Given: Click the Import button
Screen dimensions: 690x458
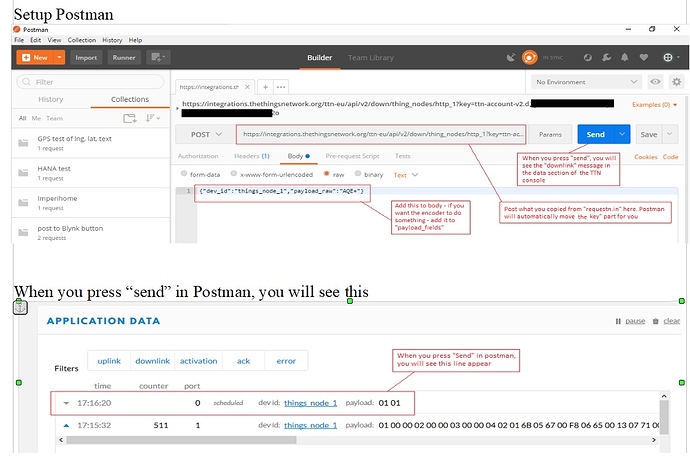Looking at the screenshot, I should coord(86,58).
